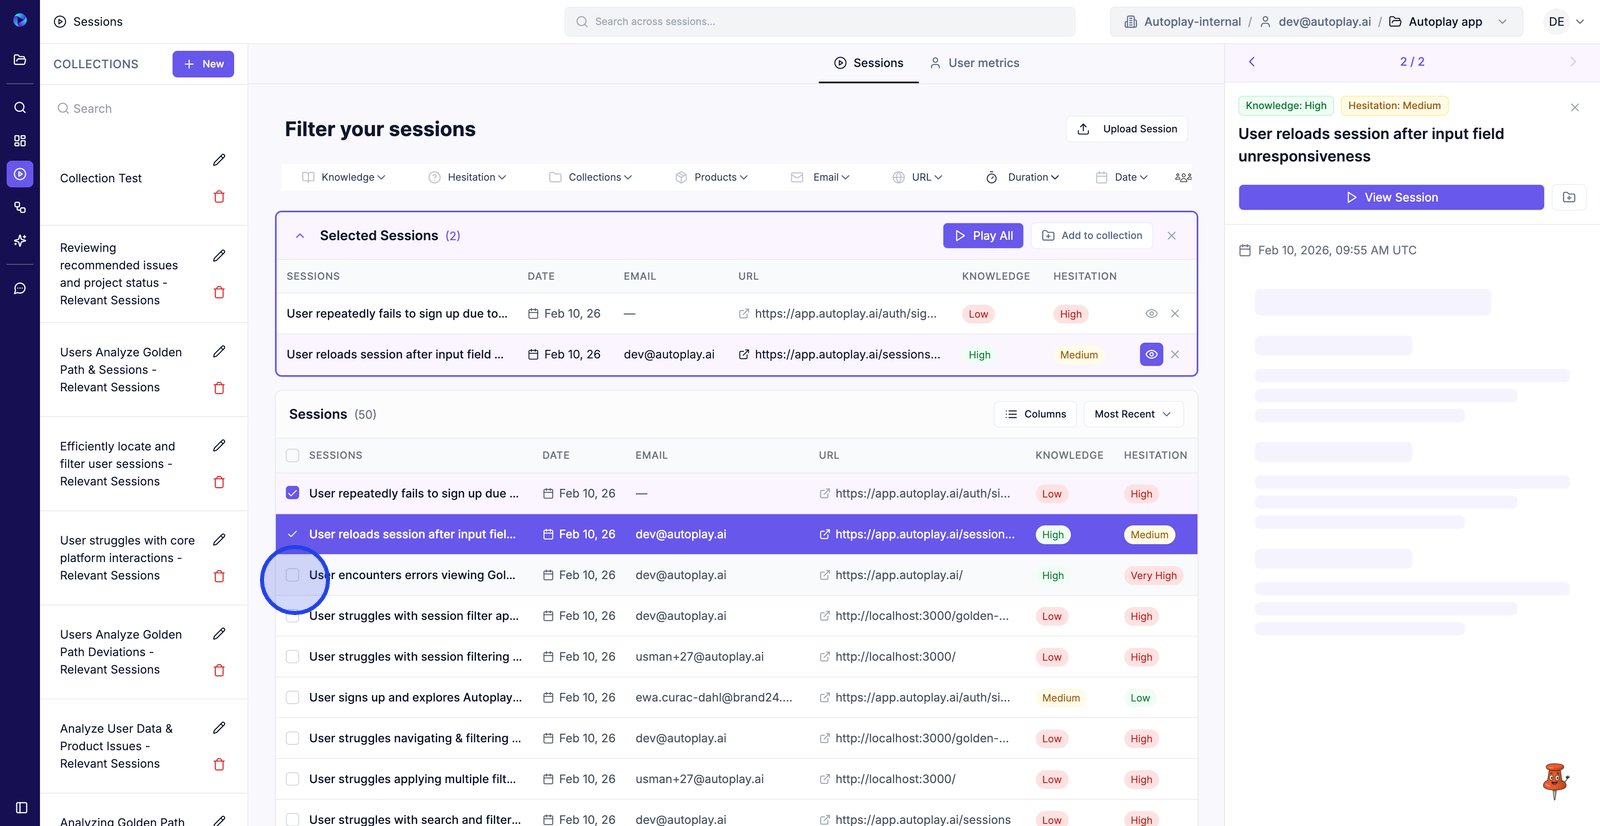Go to previous session in side panel
Image resolution: width=1600 pixels, height=826 pixels.
1251,62
